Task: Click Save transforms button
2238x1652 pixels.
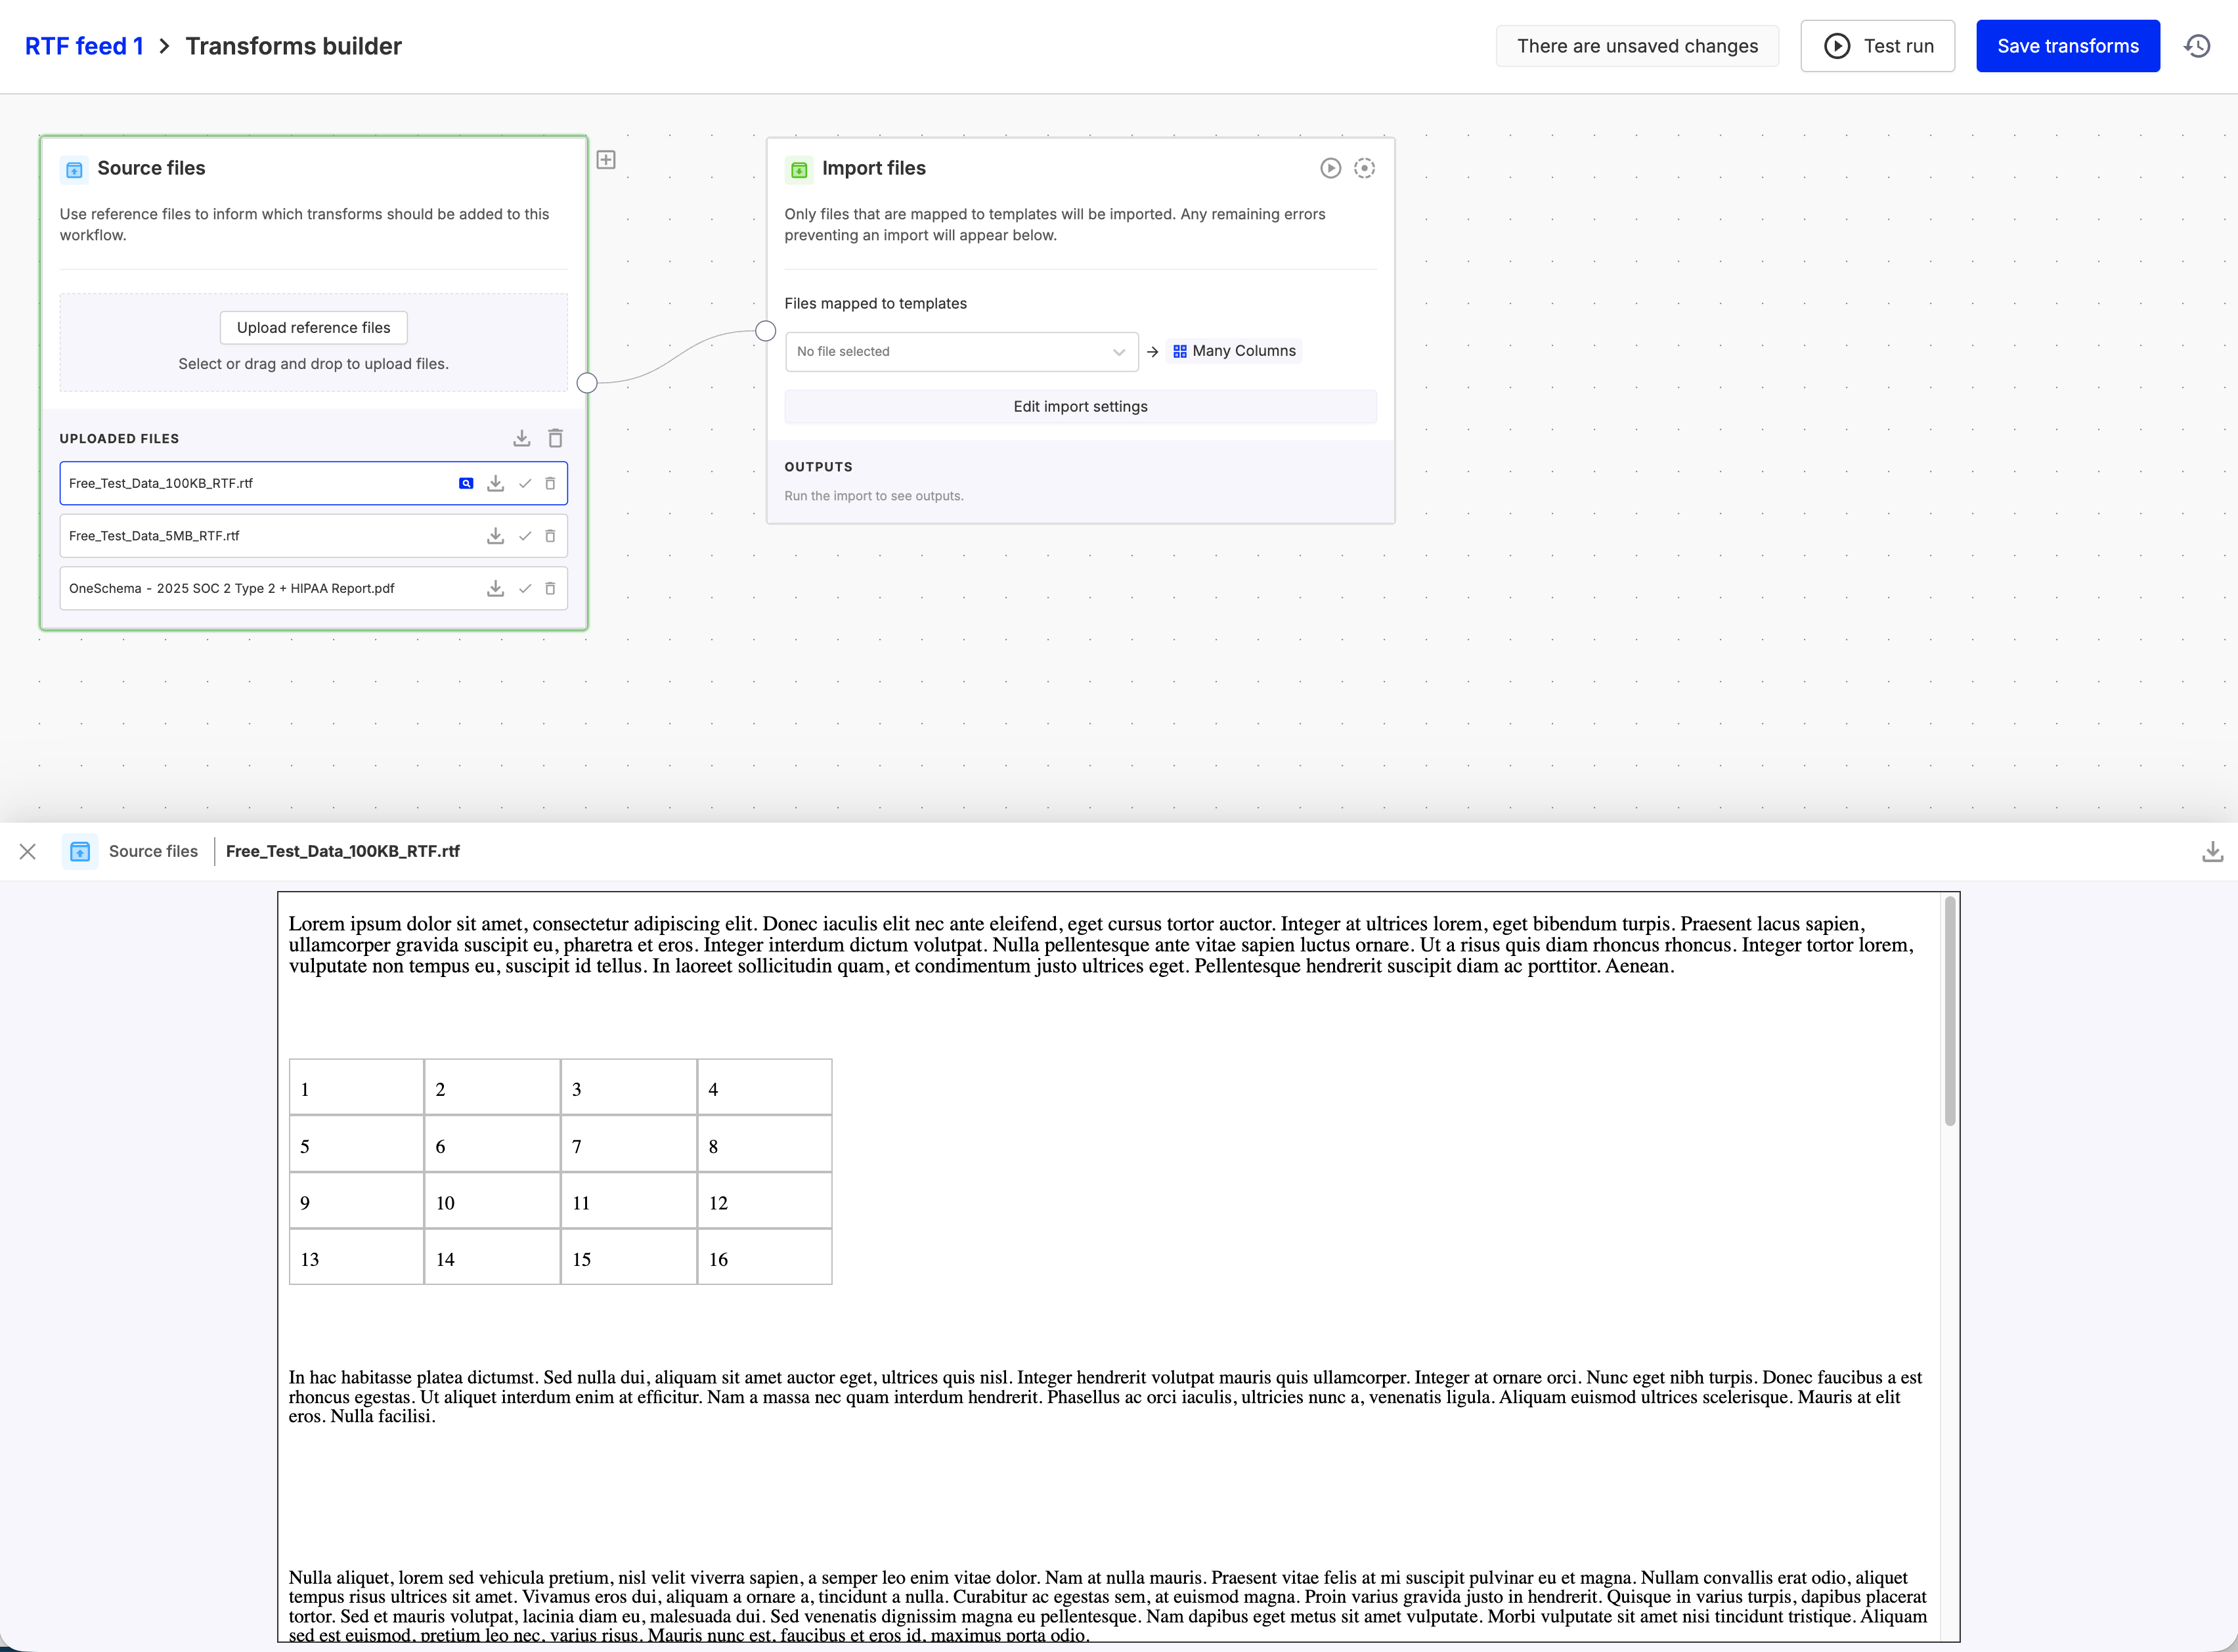Action: tap(2067, 46)
